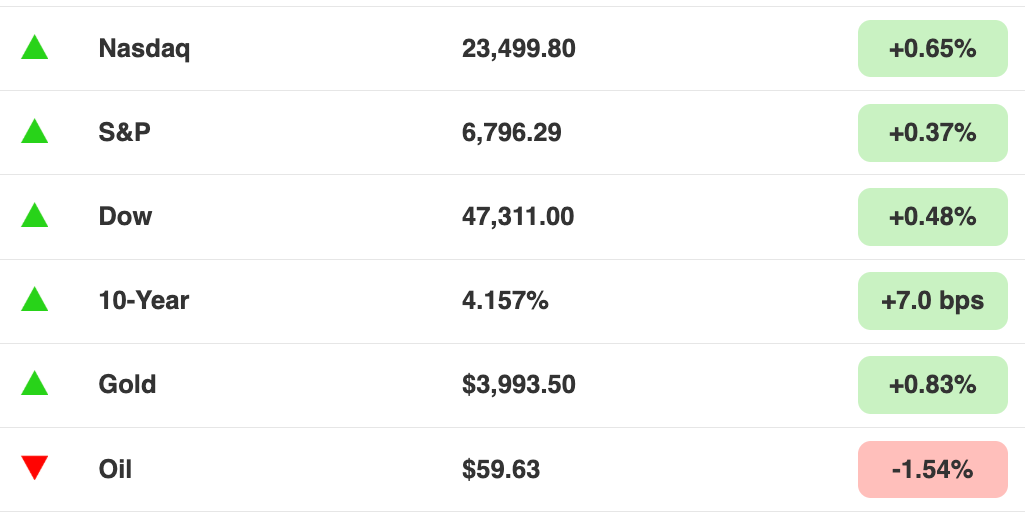Click the green up arrow beside Nasdaq
1025x518 pixels.
pos(35,48)
